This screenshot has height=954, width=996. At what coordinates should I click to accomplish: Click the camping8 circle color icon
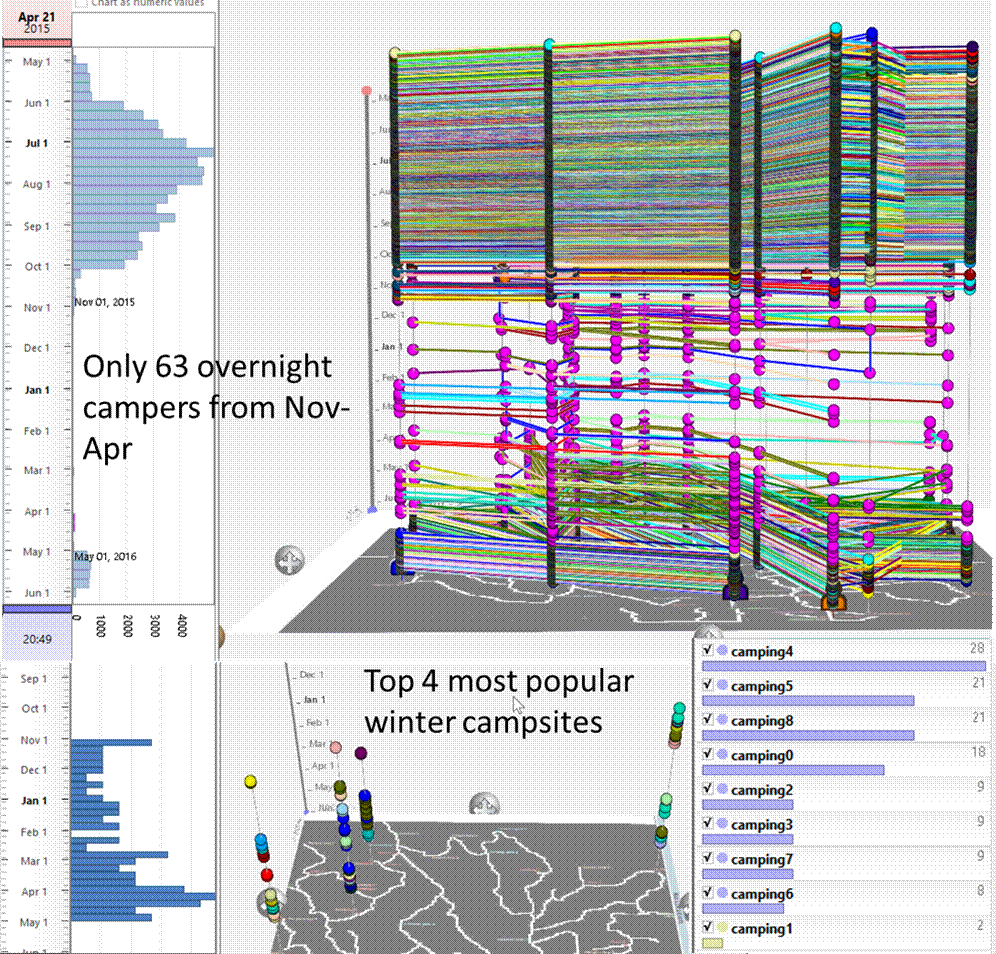(722, 721)
